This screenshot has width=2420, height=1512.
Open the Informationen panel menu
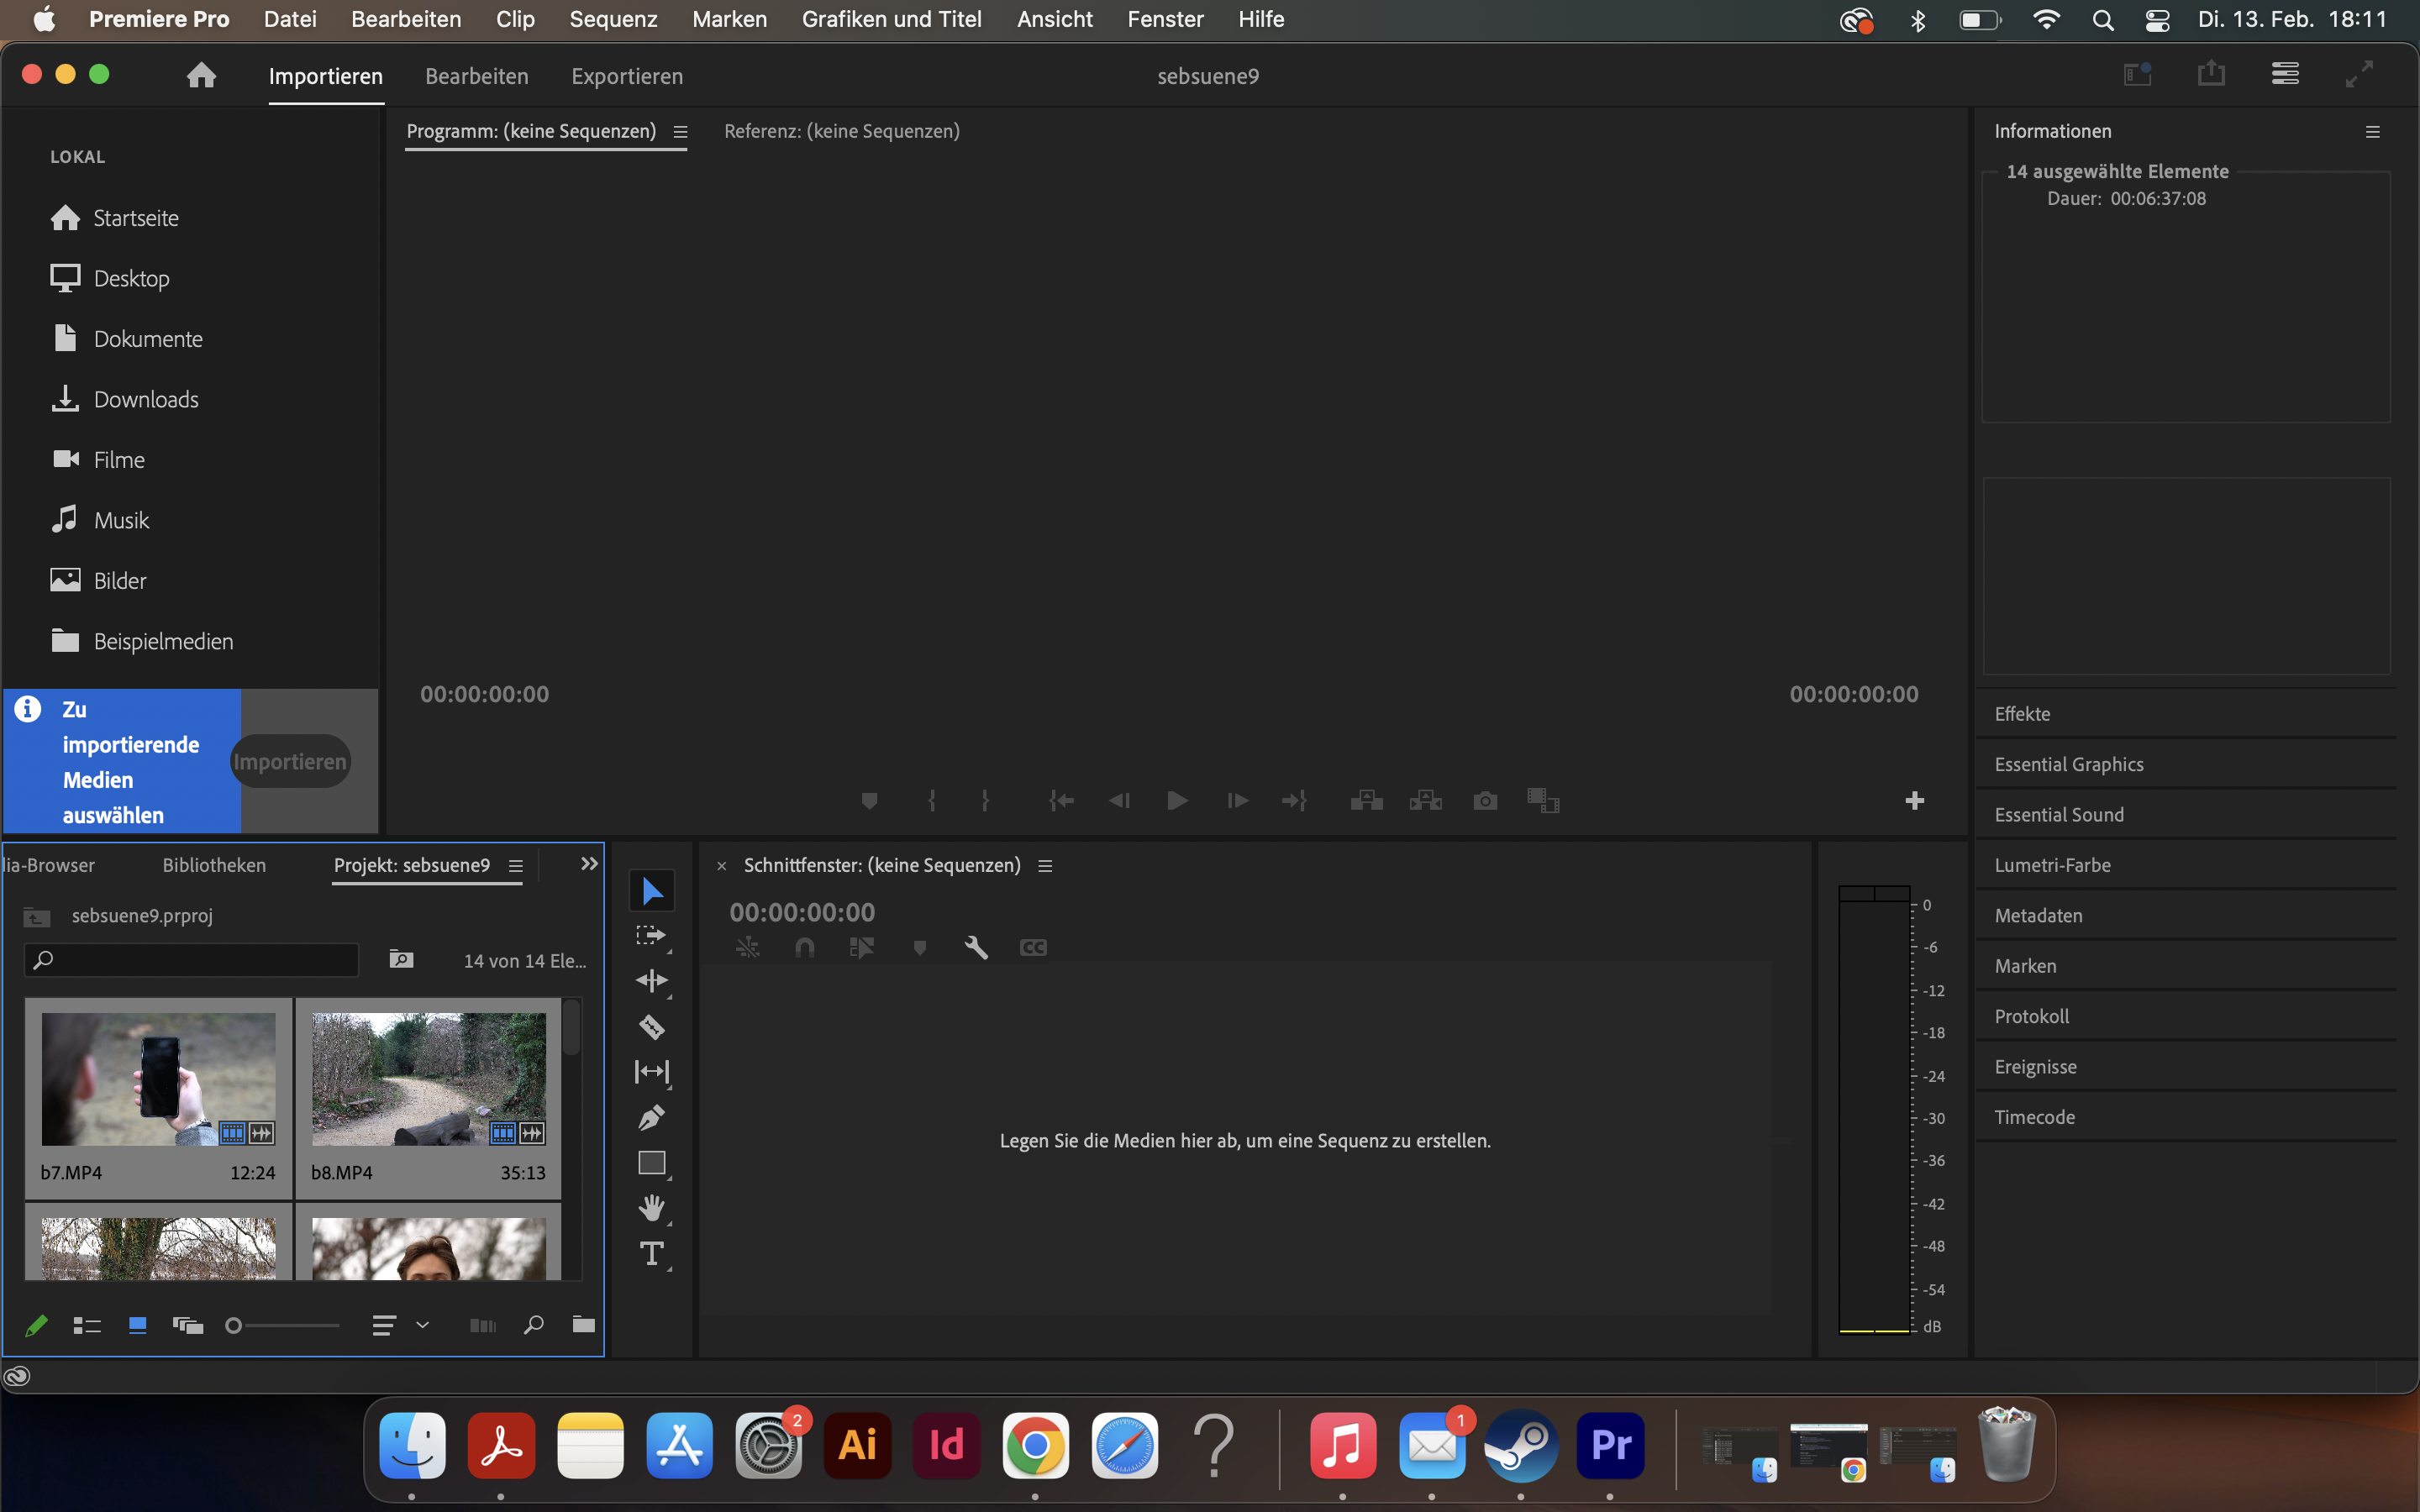pyautogui.click(x=2373, y=131)
